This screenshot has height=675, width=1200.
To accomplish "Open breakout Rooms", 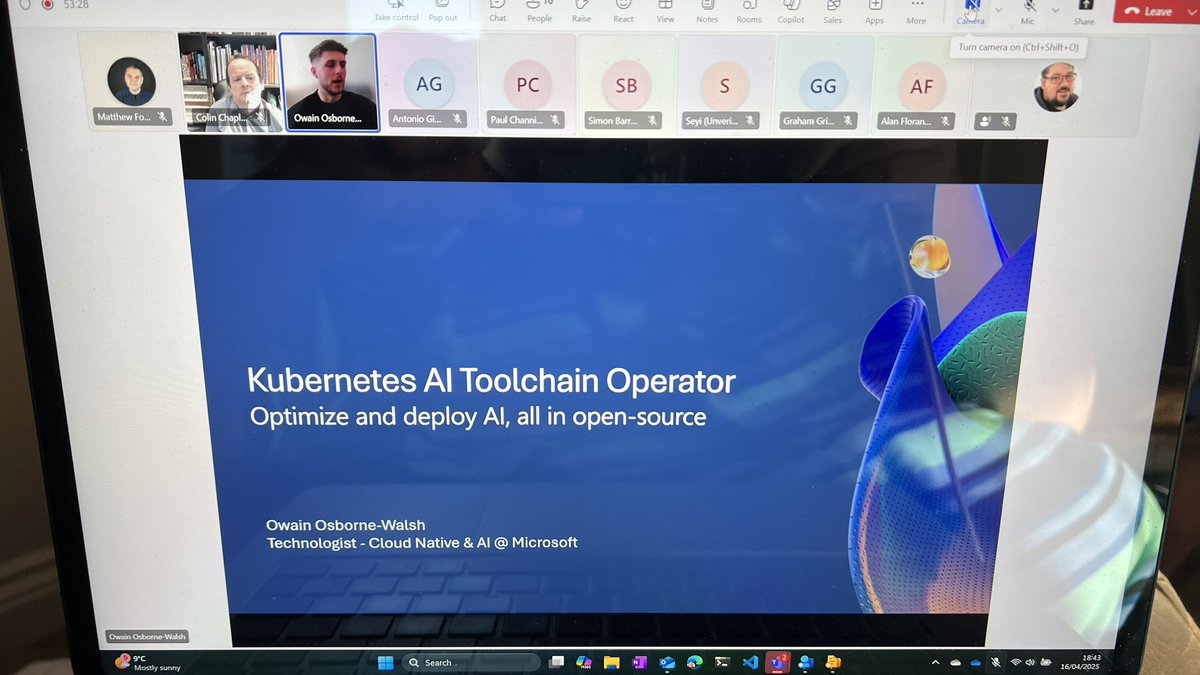I will (x=749, y=10).
